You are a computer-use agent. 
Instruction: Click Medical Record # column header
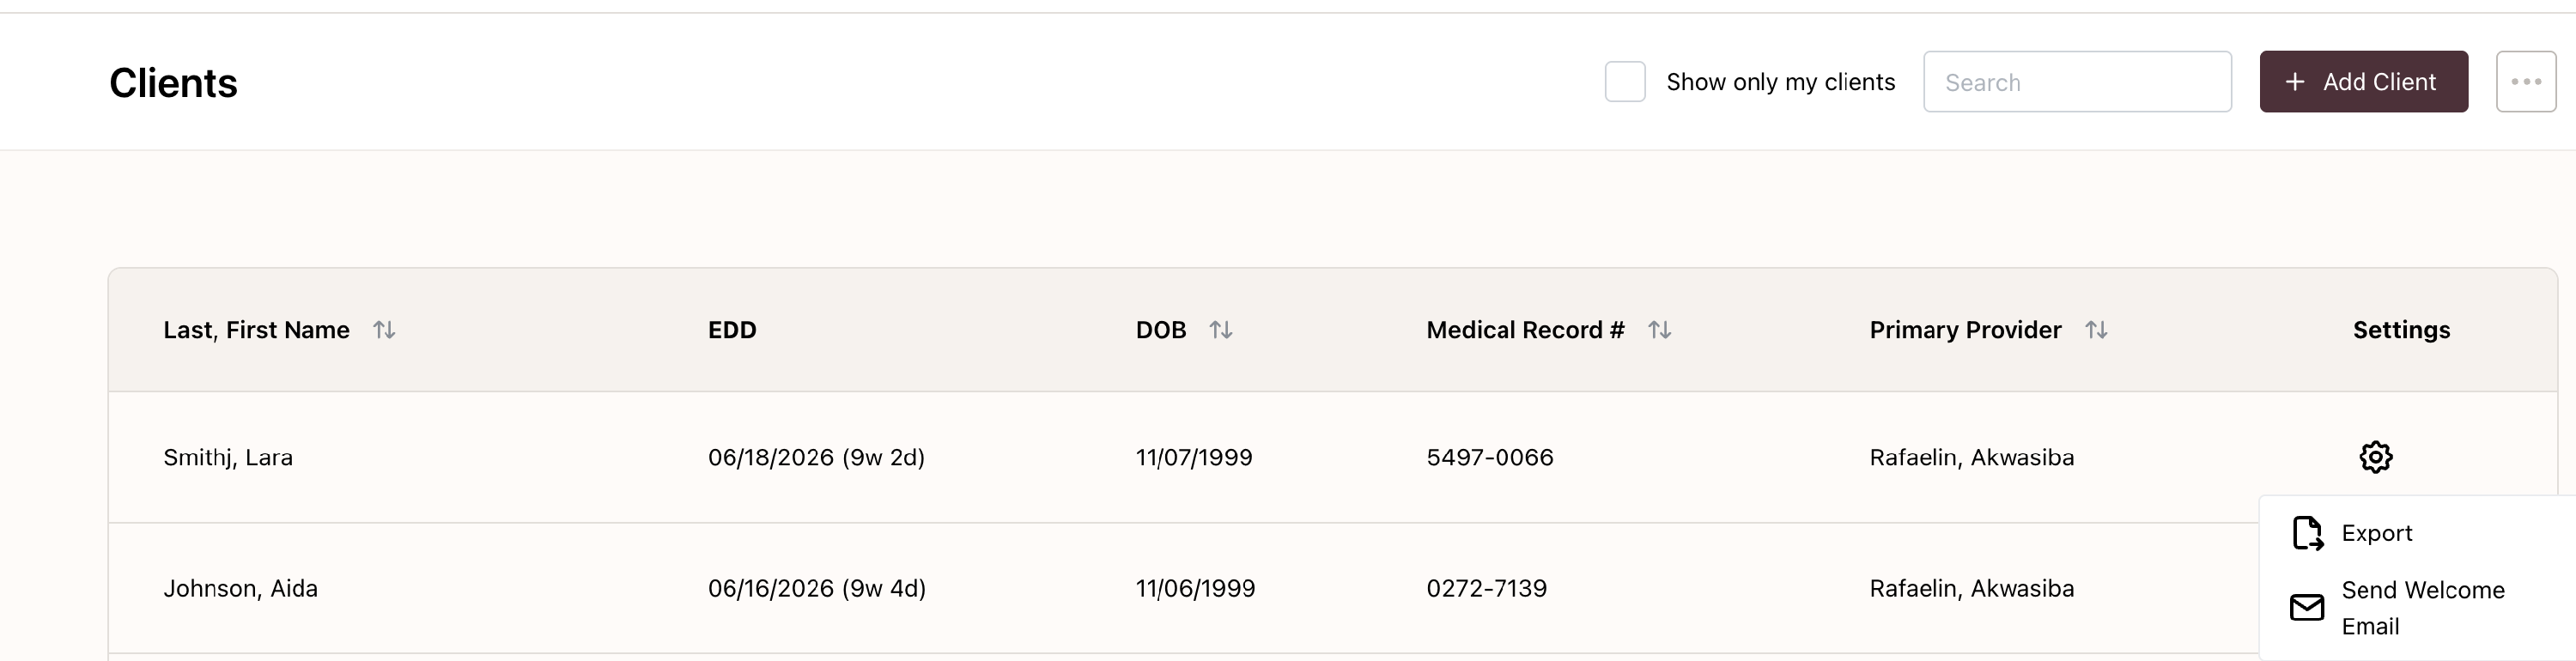point(1525,330)
